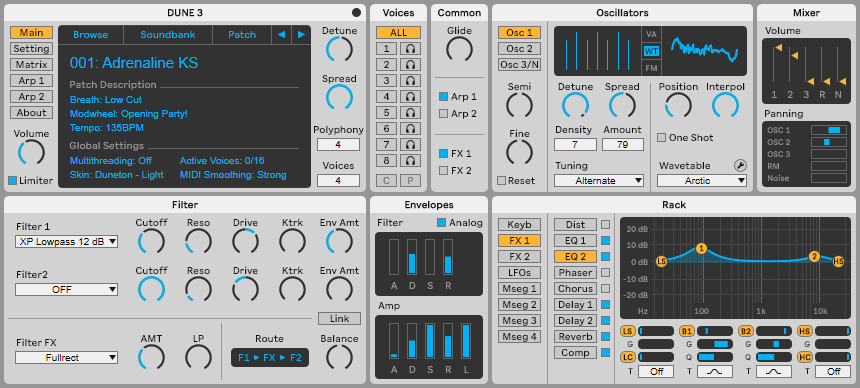This screenshot has height=388, width=860.
Task: Click the main Volume knob
Action: [31, 153]
